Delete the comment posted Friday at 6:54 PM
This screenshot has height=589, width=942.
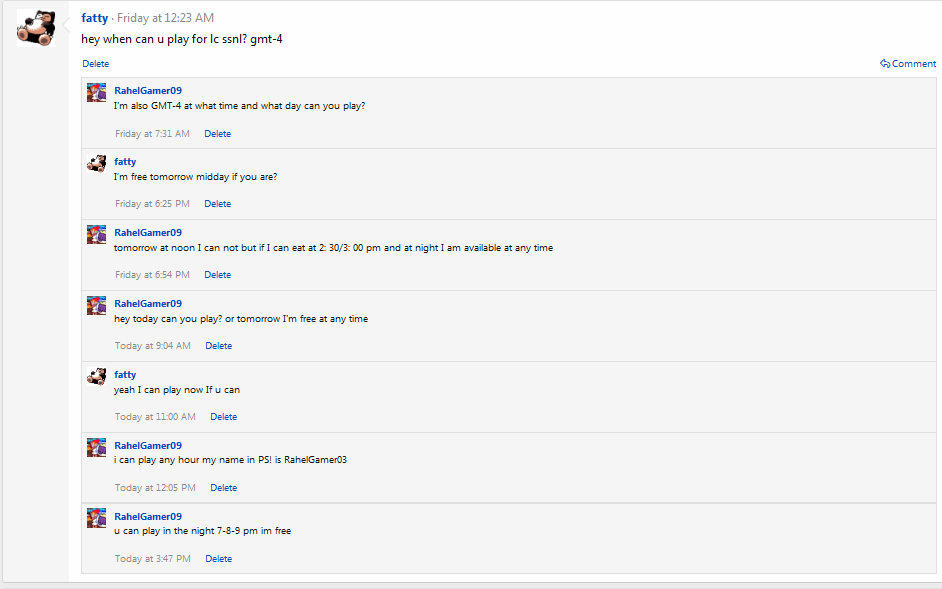(x=218, y=275)
